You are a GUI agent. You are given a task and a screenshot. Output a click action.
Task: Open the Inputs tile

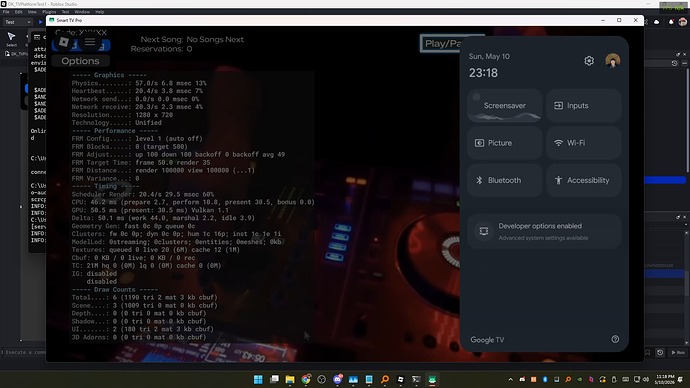[584, 106]
